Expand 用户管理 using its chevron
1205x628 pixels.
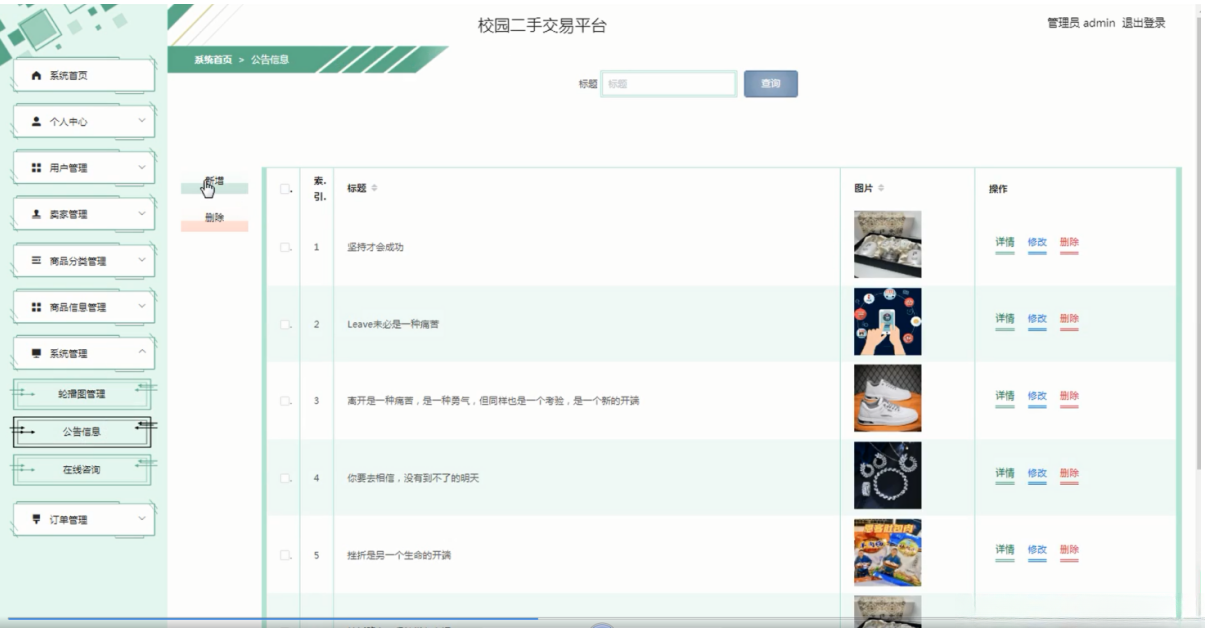point(141,167)
